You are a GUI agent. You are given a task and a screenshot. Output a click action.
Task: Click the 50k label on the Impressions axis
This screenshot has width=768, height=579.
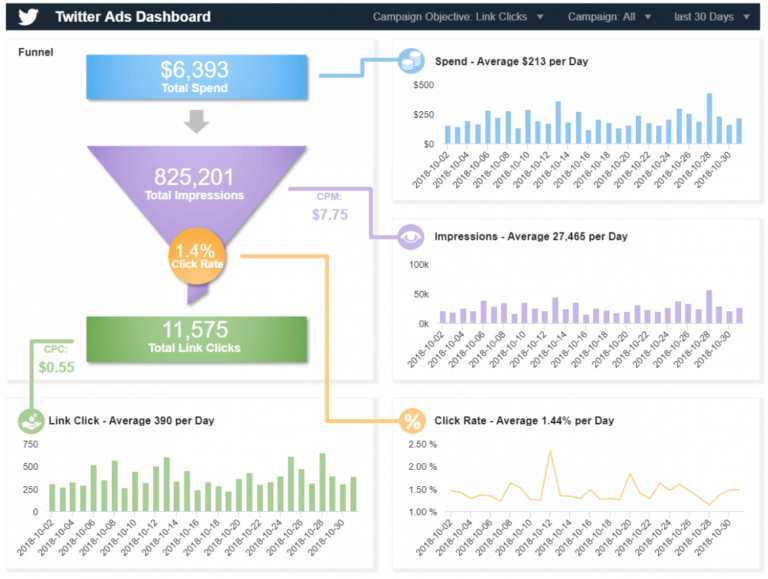tap(421, 294)
